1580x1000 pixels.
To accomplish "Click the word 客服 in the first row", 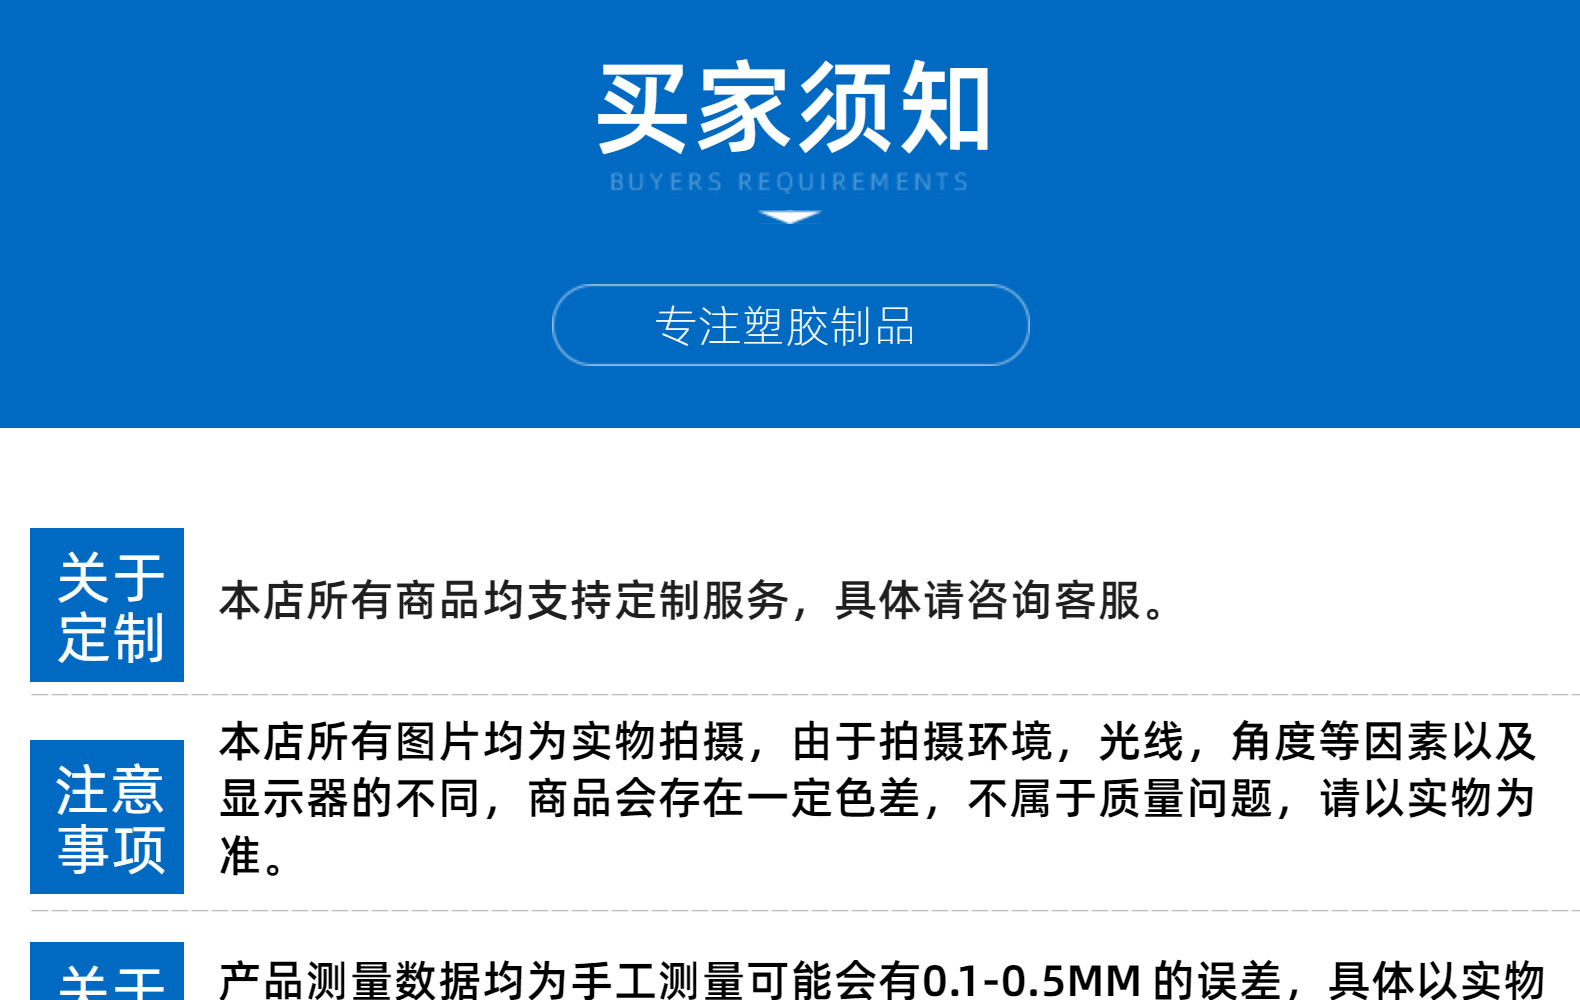I will tap(1098, 601).
